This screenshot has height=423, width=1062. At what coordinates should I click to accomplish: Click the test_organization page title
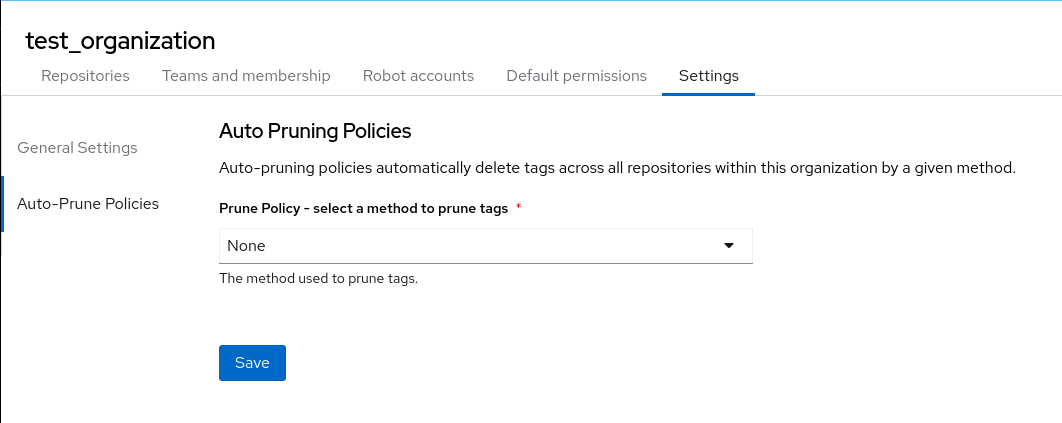coord(120,41)
